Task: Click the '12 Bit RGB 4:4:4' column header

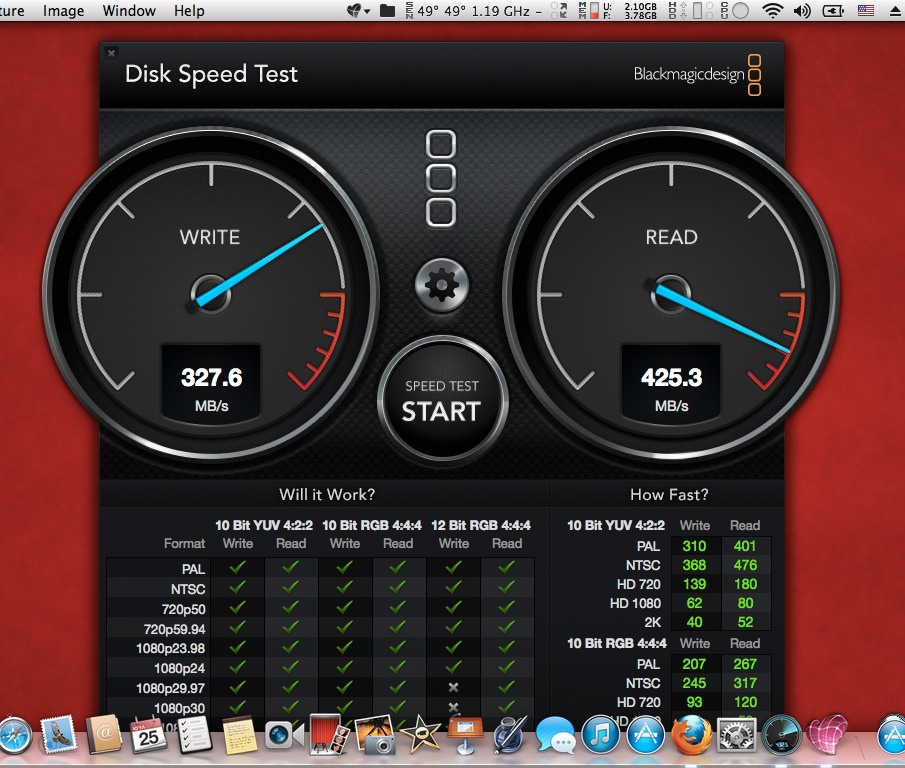Action: (481, 526)
